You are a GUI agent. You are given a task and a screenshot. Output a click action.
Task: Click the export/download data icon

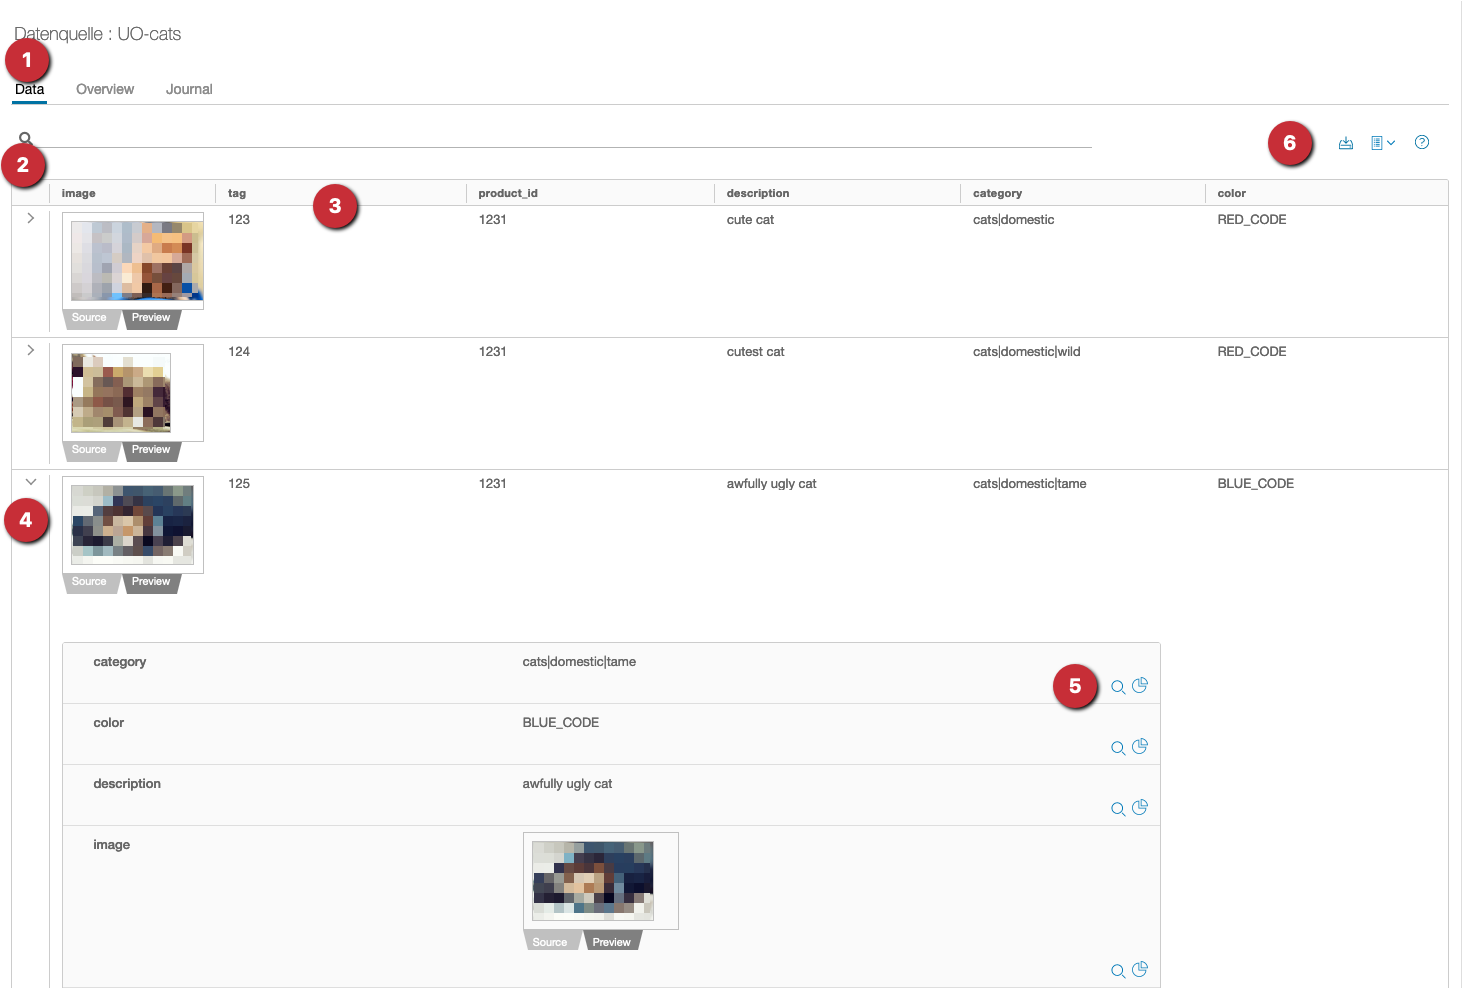pyautogui.click(x=1346, y=143)
